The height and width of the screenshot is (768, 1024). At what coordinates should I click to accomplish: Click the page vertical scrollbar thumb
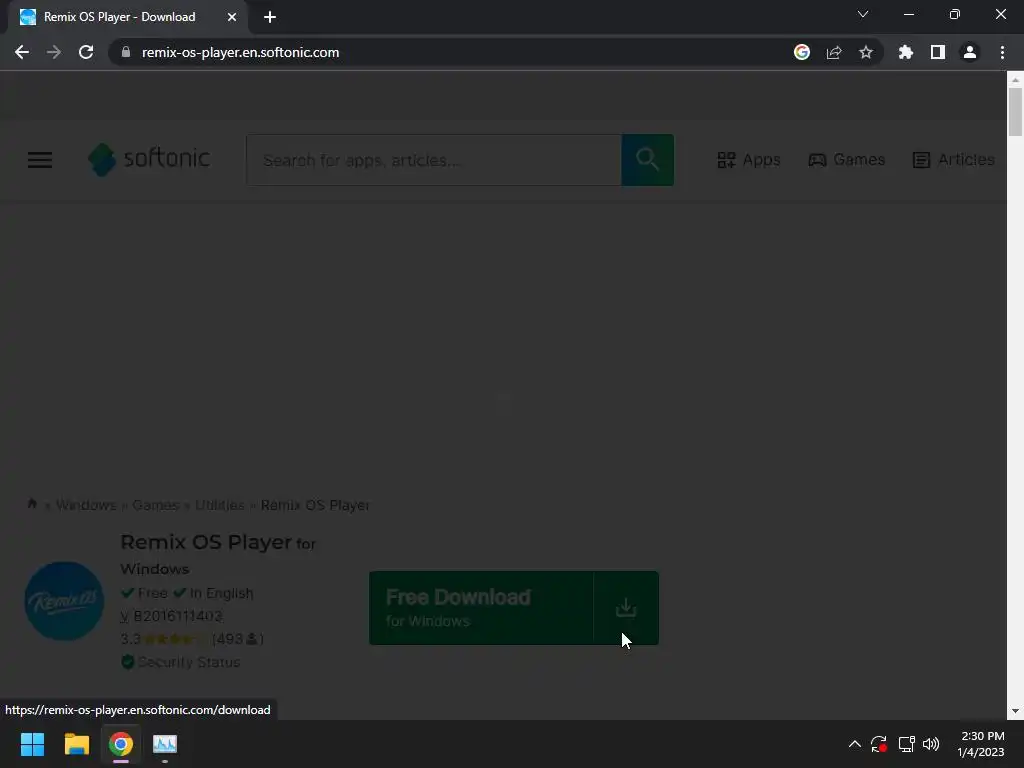point(1015,112)
